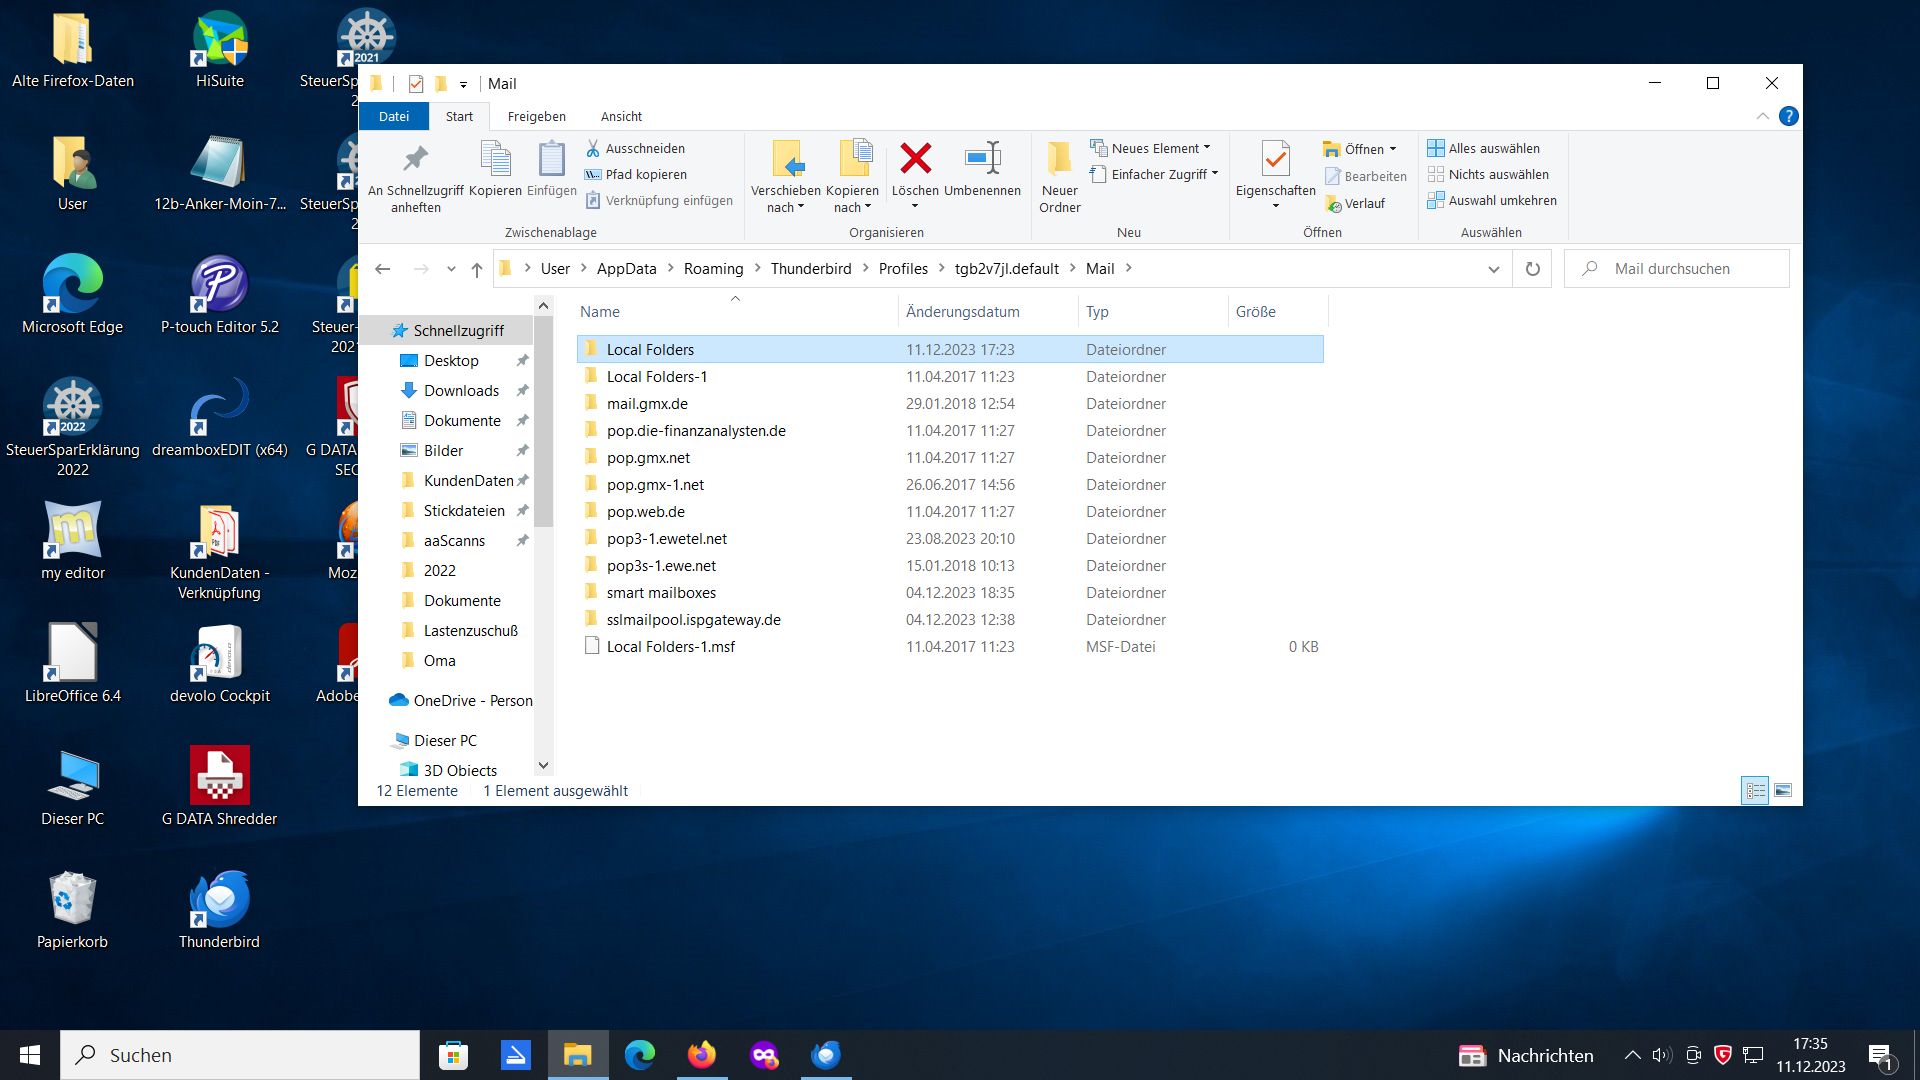Sort by the Typ column header
The height and width of the screenshot is (1080, 1920).
click(1153, 312)
